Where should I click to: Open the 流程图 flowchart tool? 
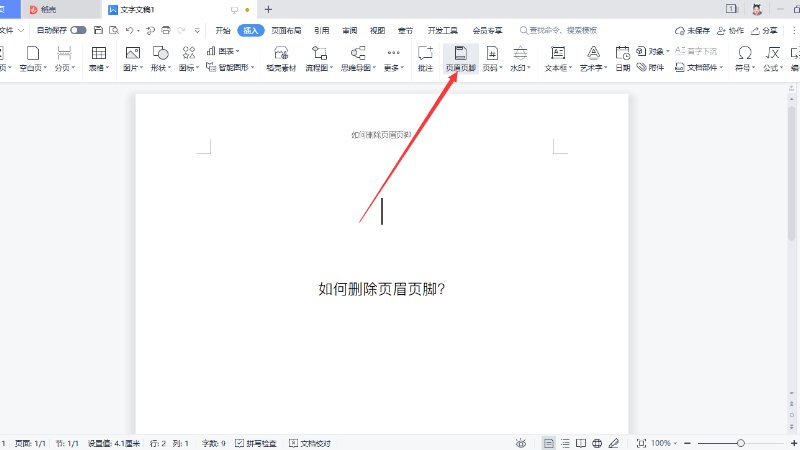[319, 58]
